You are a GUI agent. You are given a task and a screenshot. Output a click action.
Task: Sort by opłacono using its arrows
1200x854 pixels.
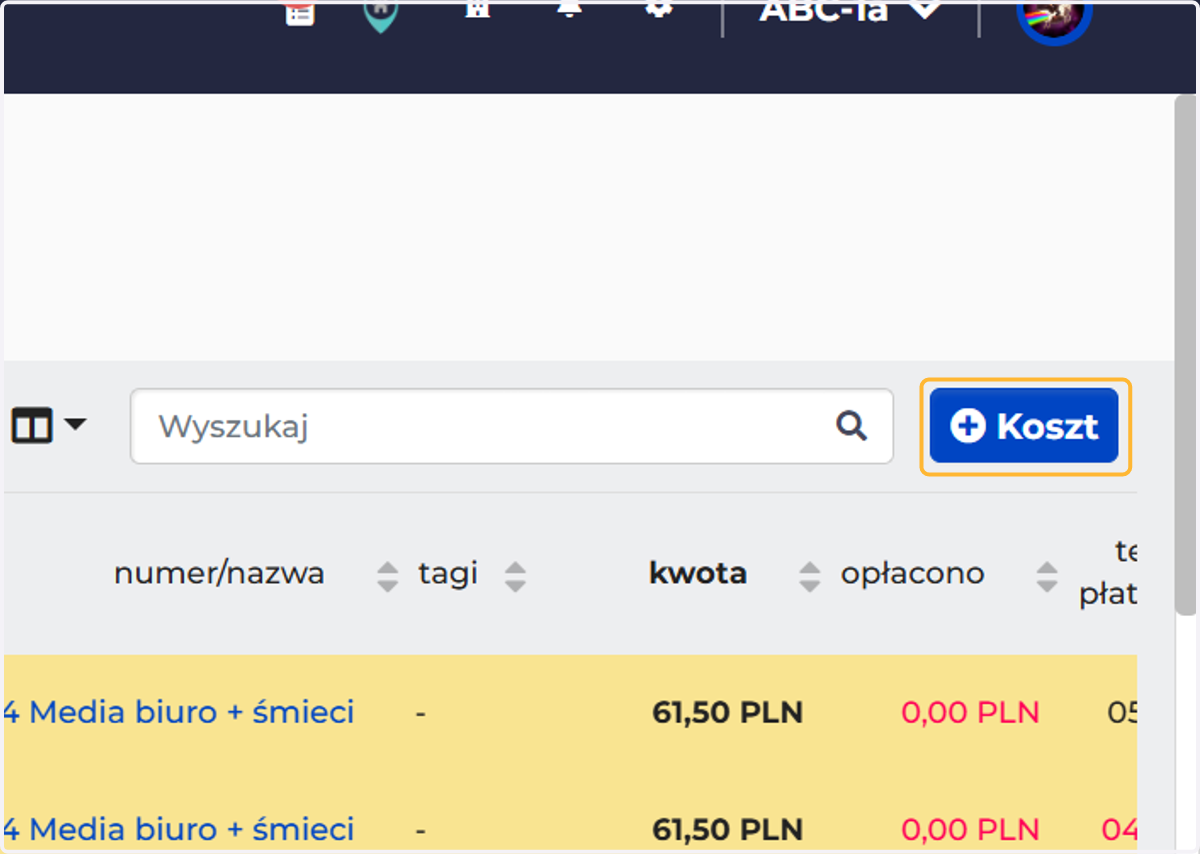coord(1047,576)
